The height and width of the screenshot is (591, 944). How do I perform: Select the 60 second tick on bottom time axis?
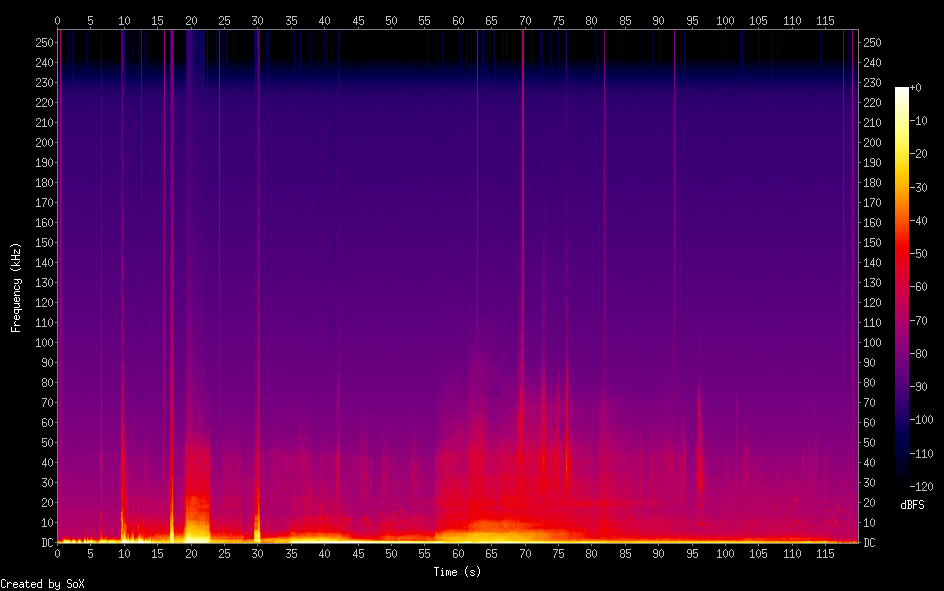pyautogui.click(x=458, y=553)
